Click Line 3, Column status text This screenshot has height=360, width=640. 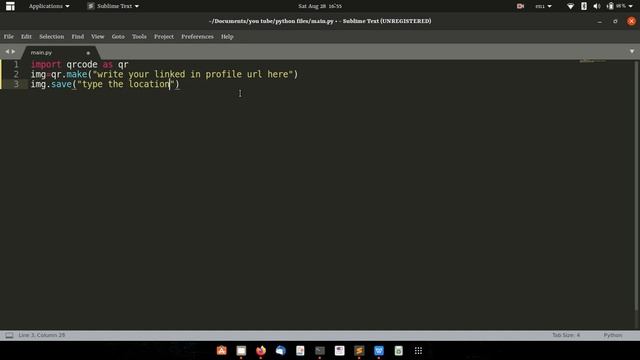42,335
